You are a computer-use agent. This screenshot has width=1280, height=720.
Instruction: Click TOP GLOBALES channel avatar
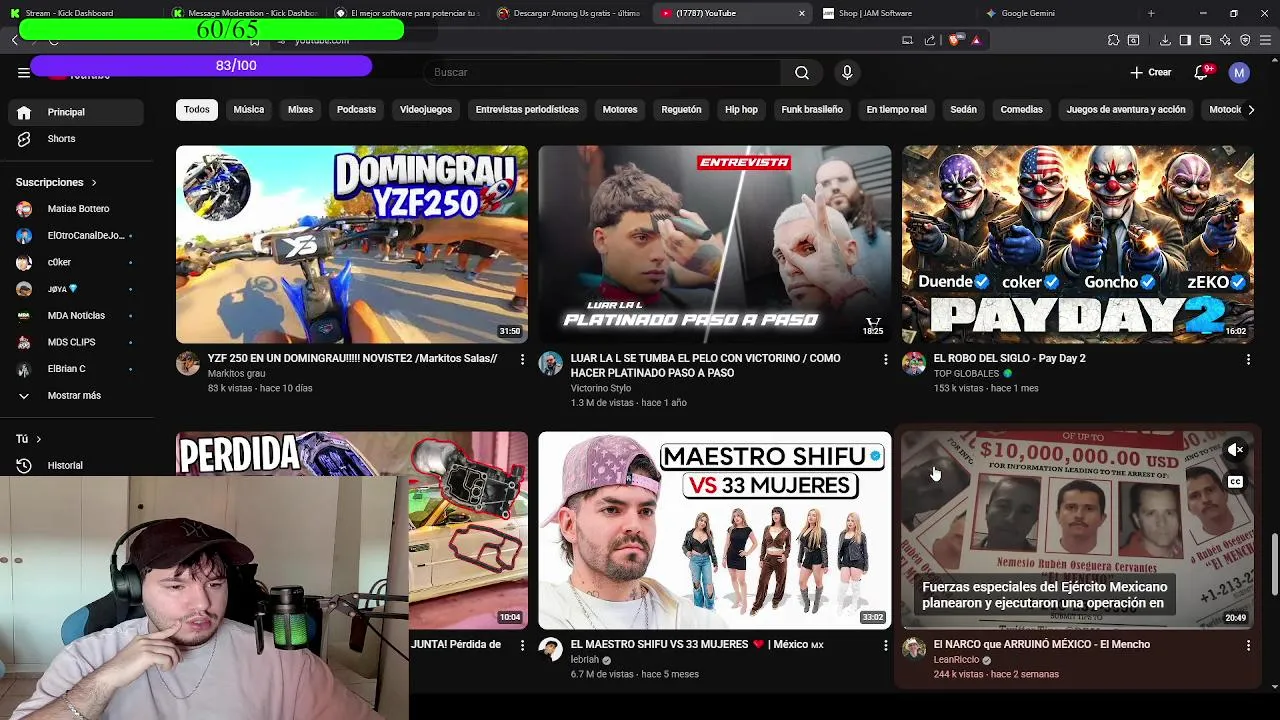914,363
